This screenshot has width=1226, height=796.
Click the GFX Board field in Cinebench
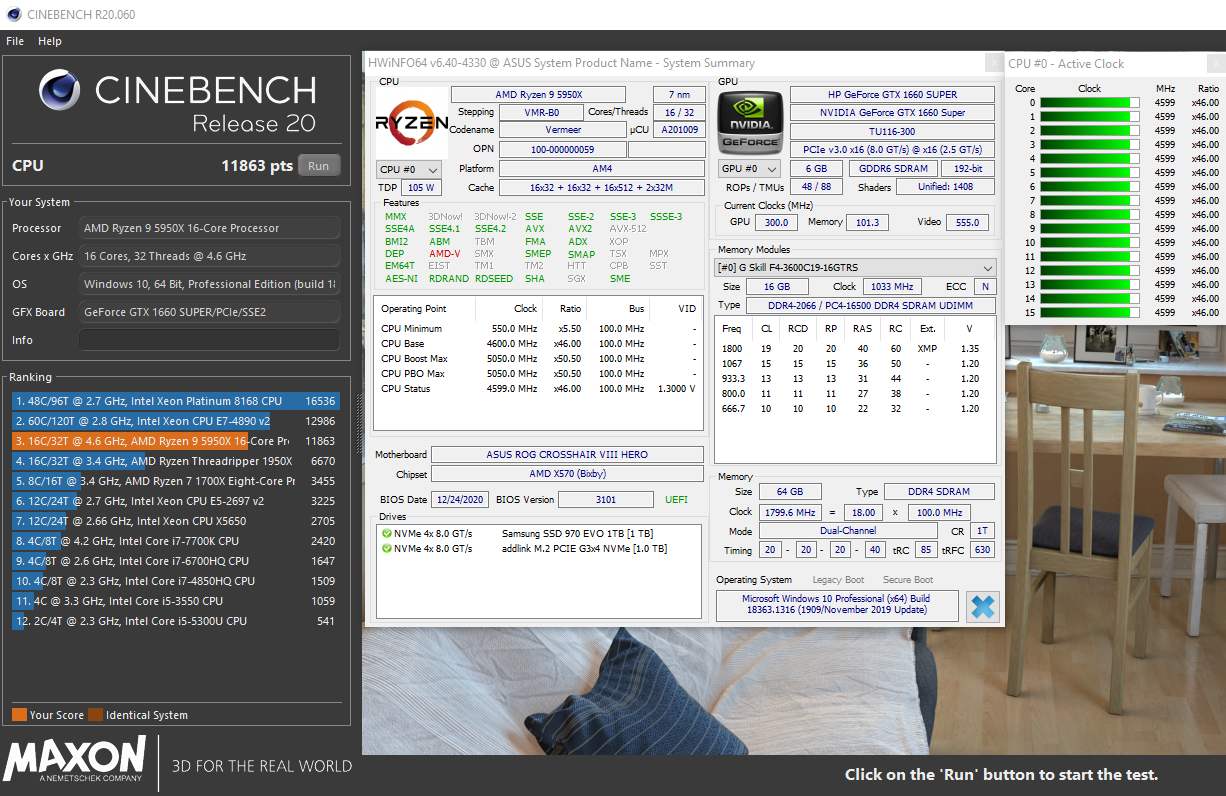[209, 312]
